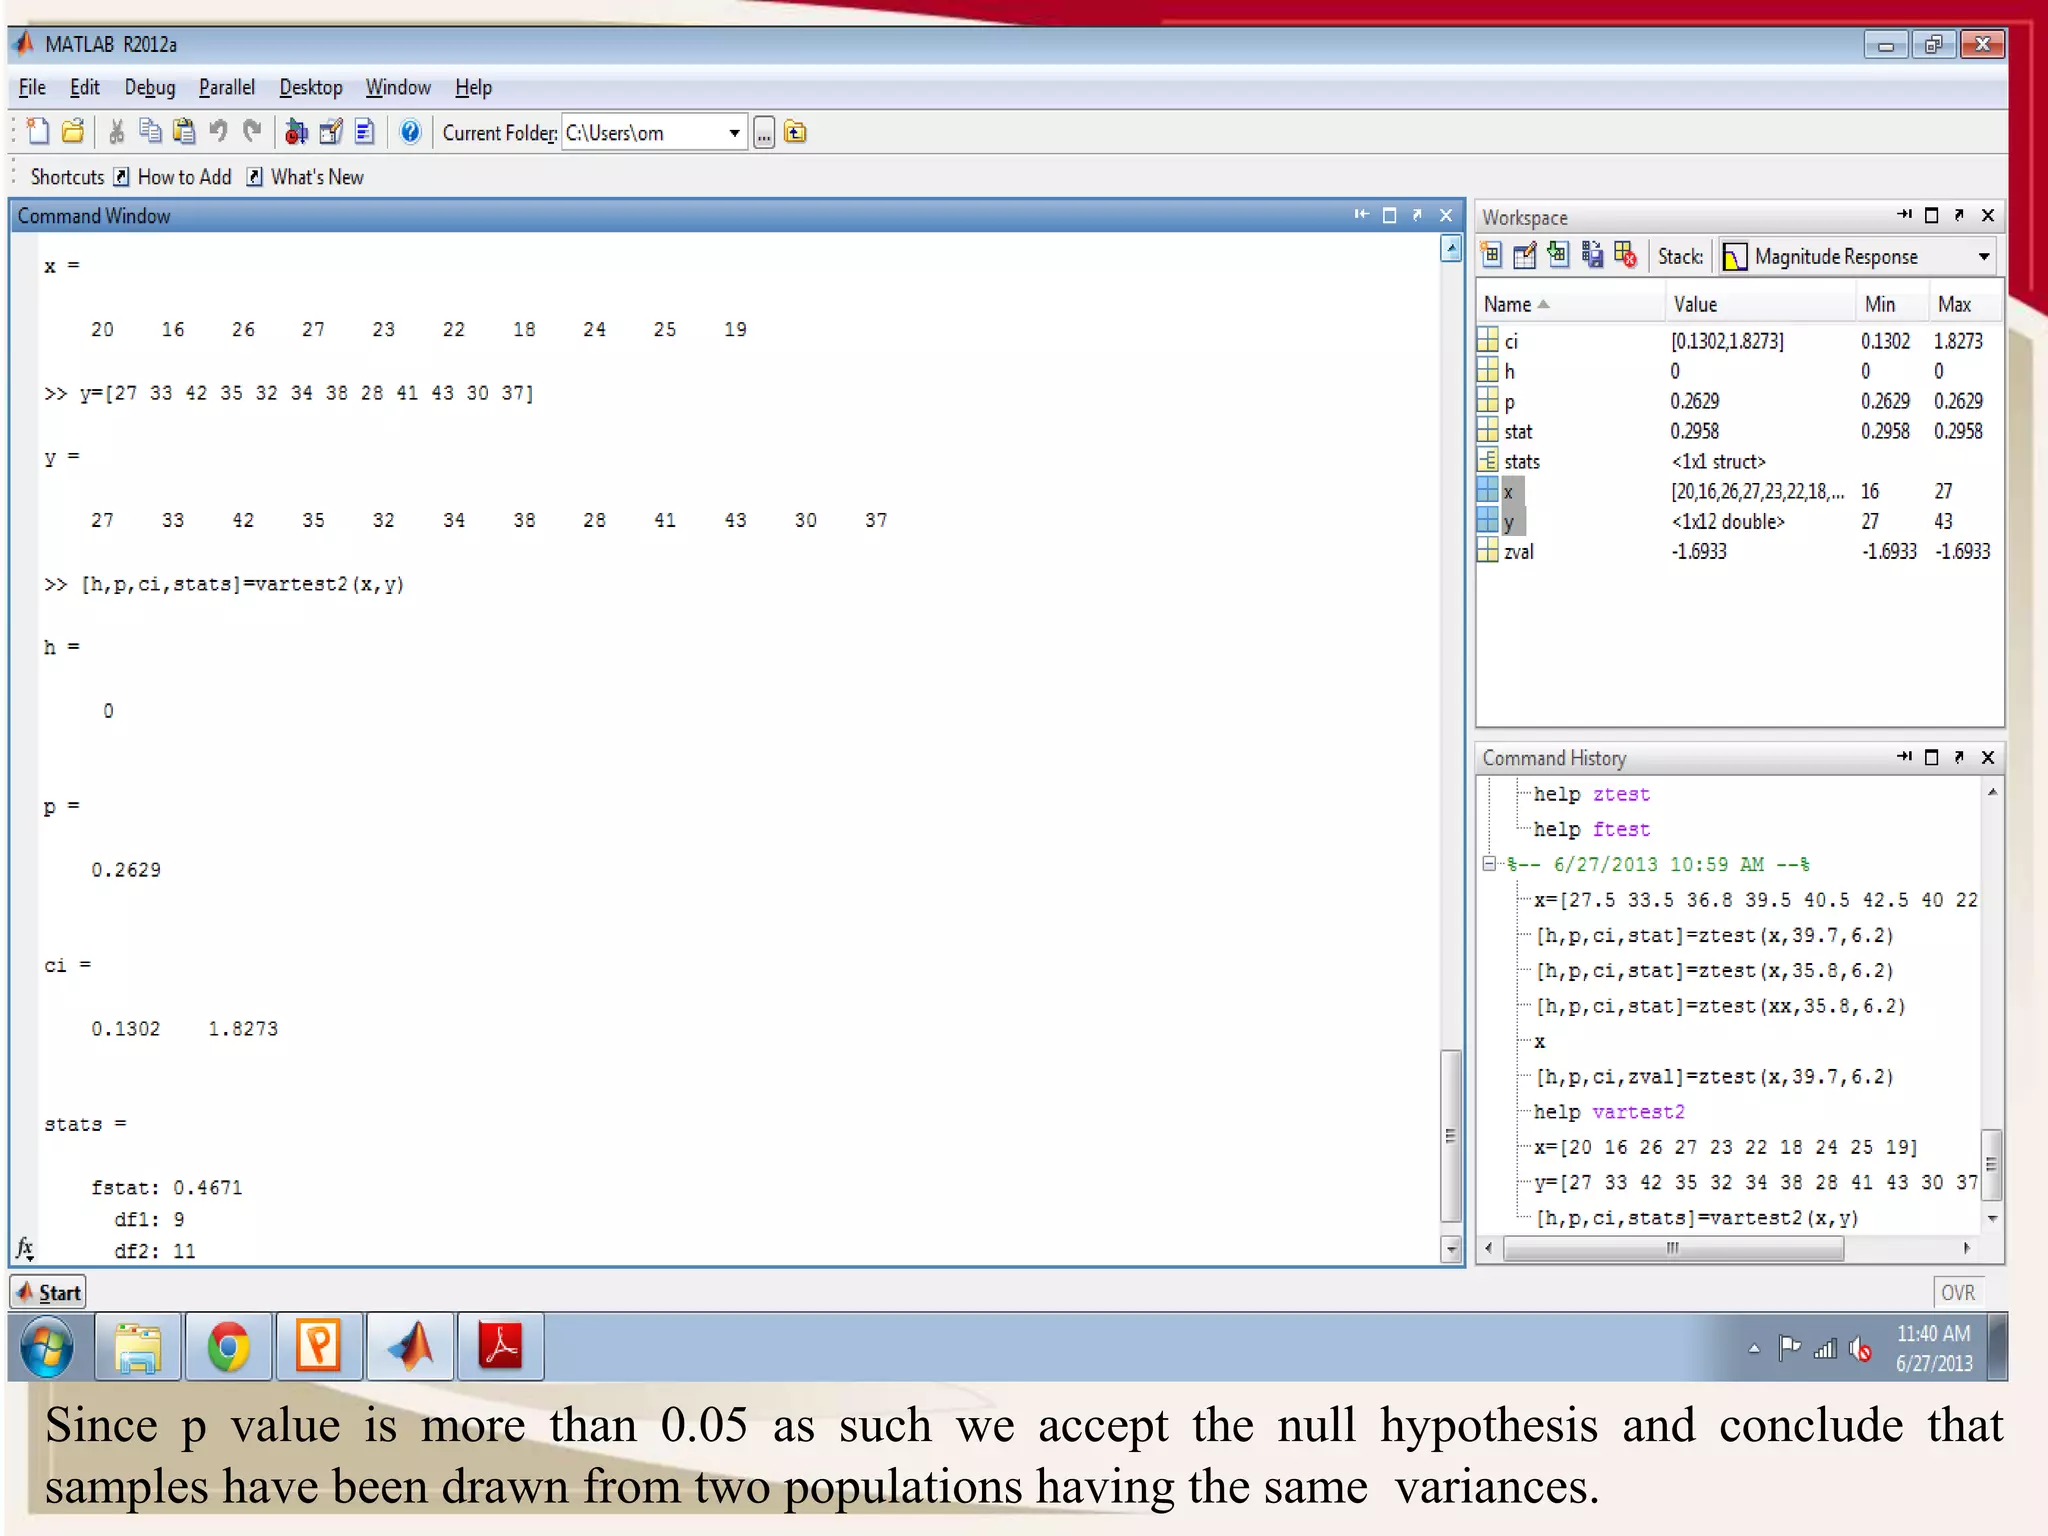Screen dimensions: 2048x1536
Task: Click the Start button
Action: click(x=48, y=1292)
